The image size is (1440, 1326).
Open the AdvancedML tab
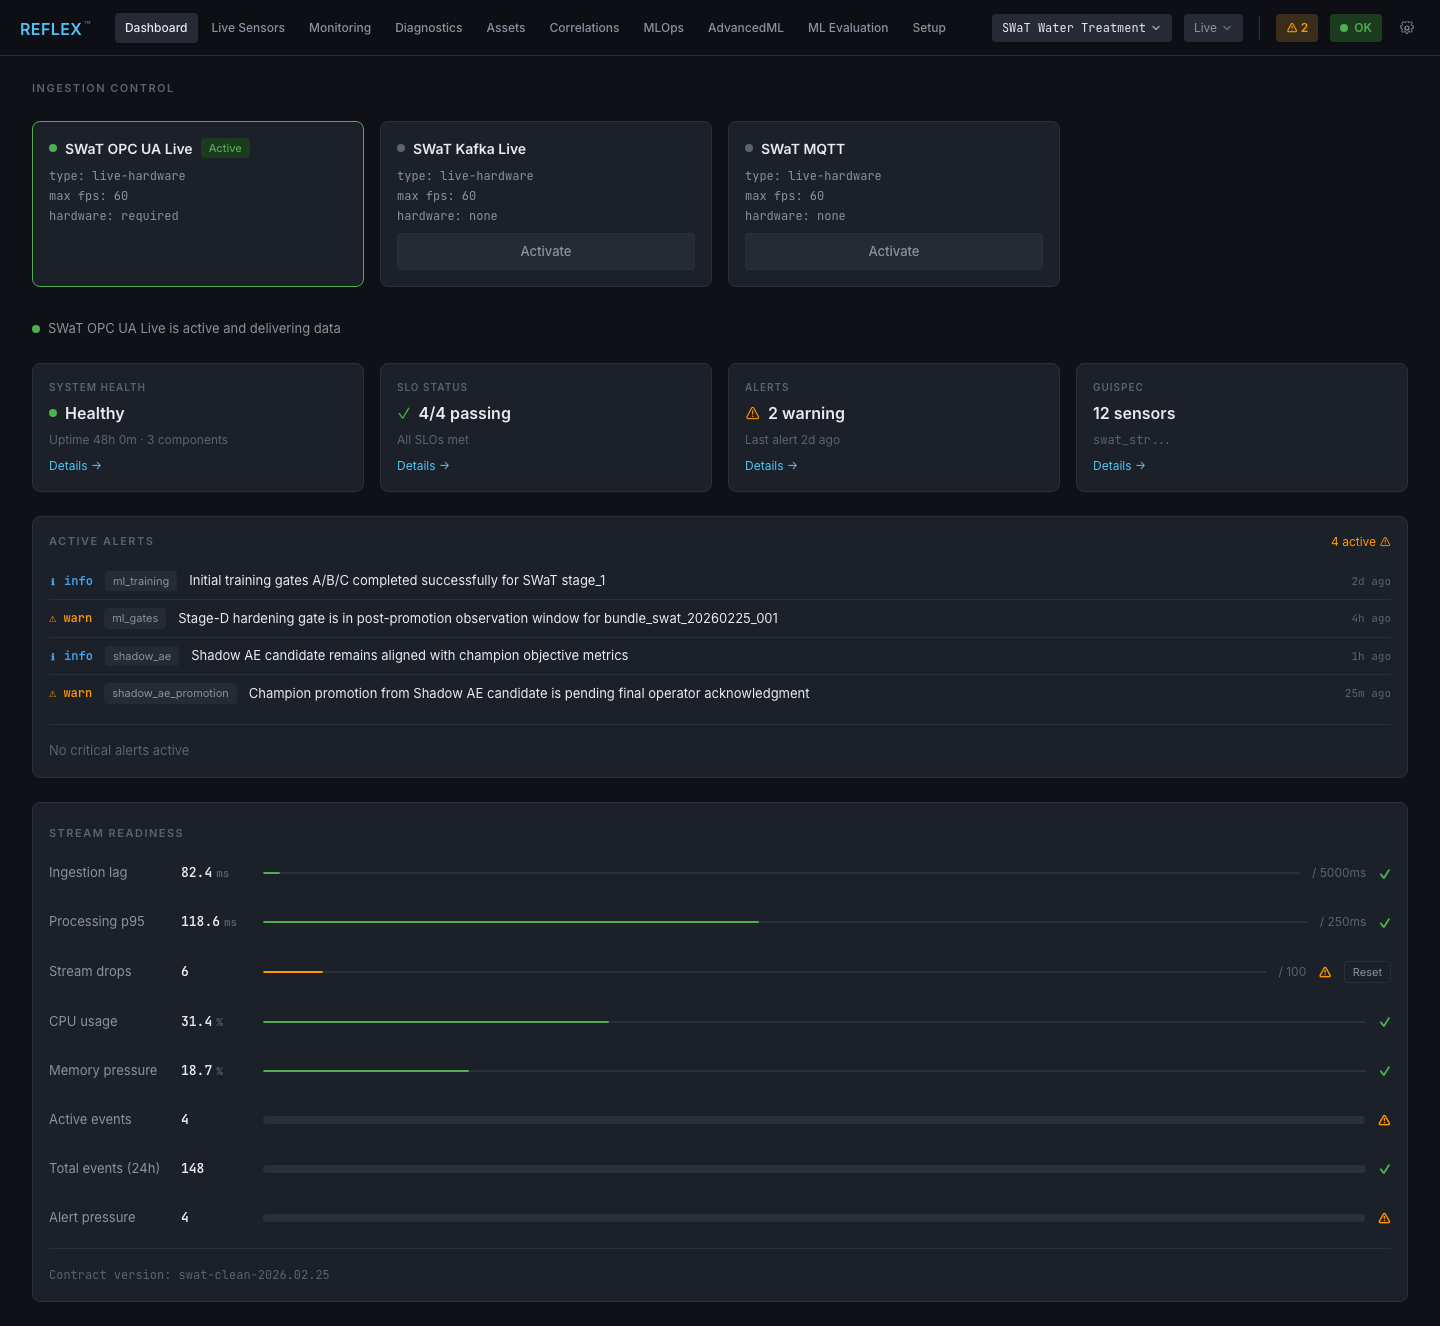(x=746, y=28)
